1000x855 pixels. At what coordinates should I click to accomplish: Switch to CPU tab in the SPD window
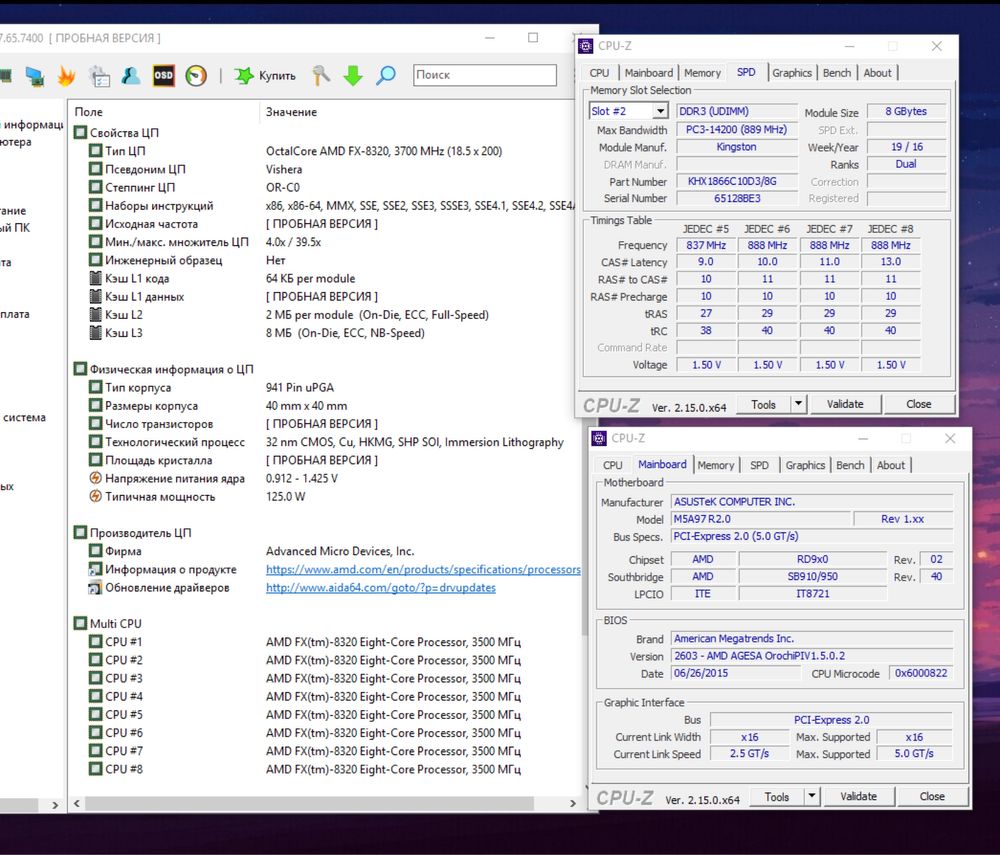coord(599,73)
